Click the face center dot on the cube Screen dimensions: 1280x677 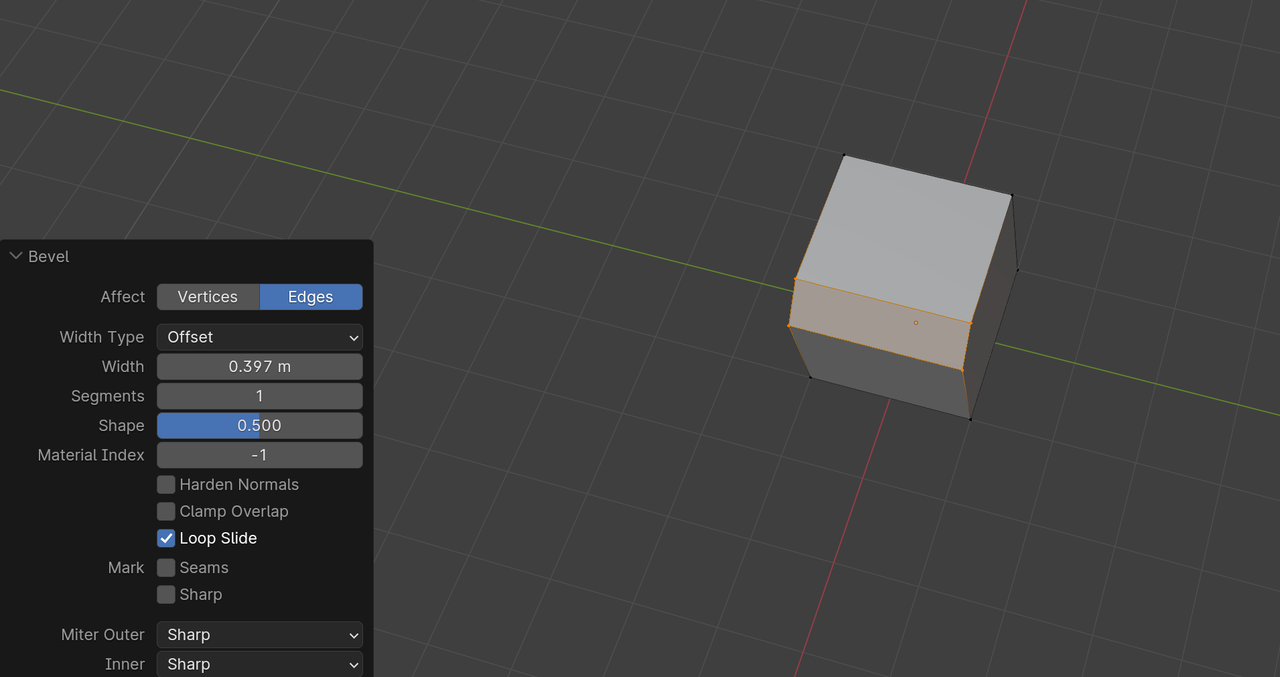915,322
